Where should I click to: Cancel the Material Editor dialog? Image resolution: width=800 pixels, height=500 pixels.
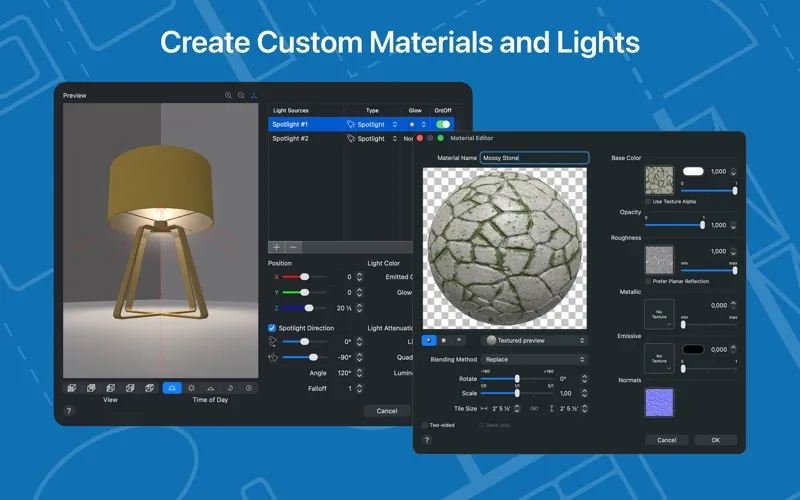(x=666, y=440)
